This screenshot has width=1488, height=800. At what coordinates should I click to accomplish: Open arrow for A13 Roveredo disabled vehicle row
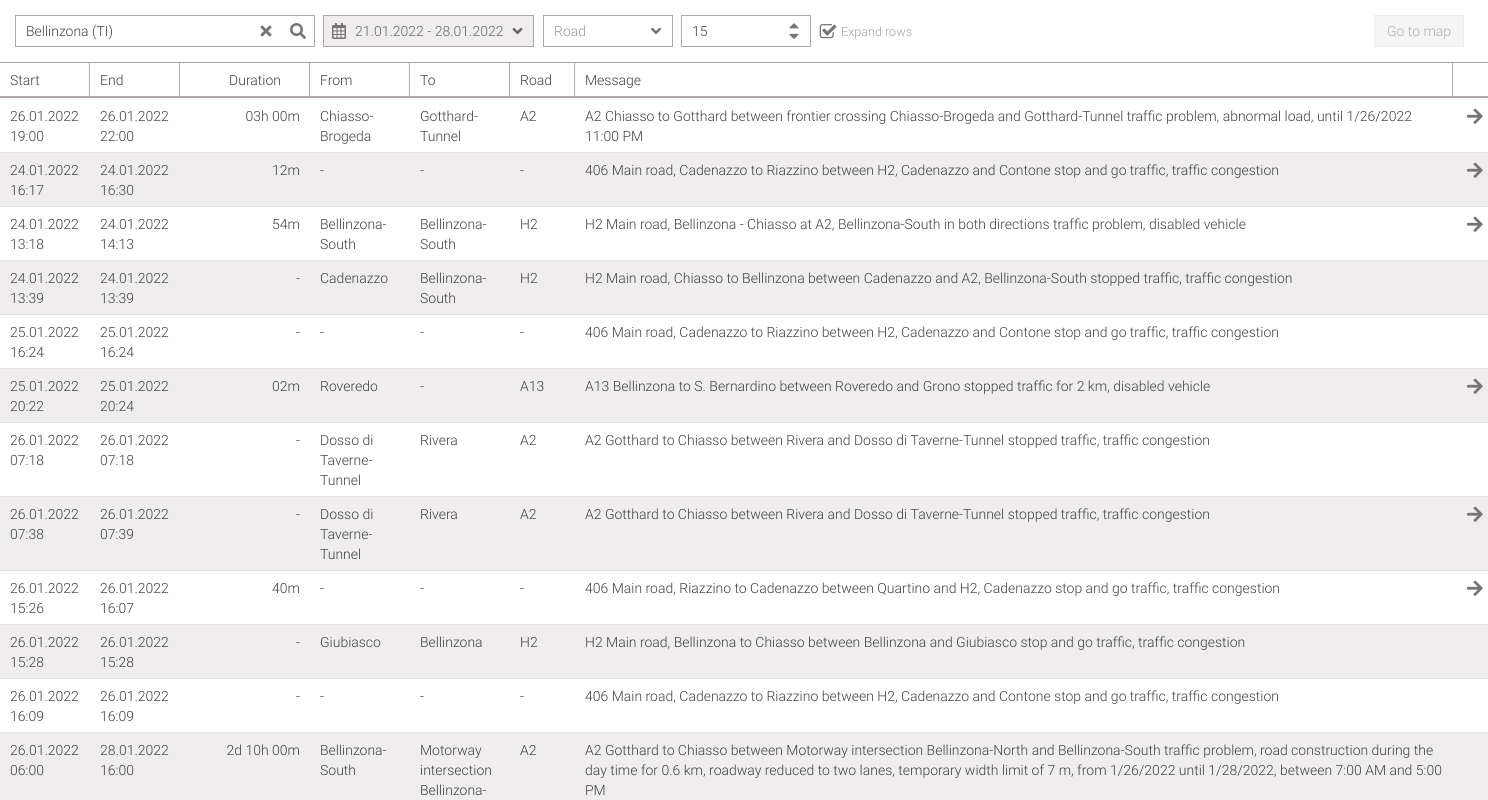coord(1474,387)
